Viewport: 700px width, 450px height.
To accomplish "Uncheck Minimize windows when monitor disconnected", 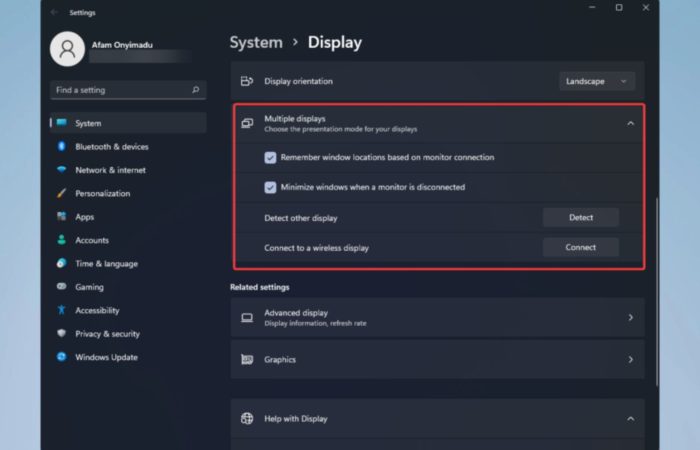I will click(x=270, y=188).
